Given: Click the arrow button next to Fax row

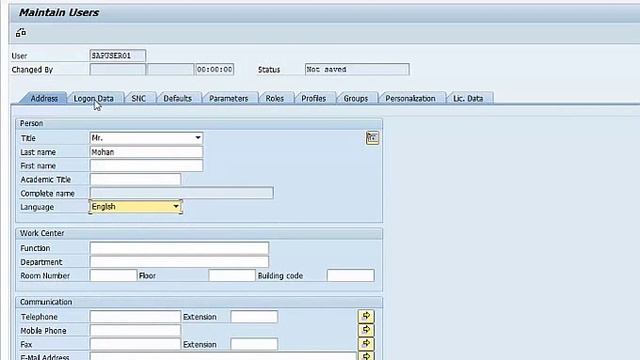Looking at the screenshot, I should pyautogui.click(x=366, y=344).
